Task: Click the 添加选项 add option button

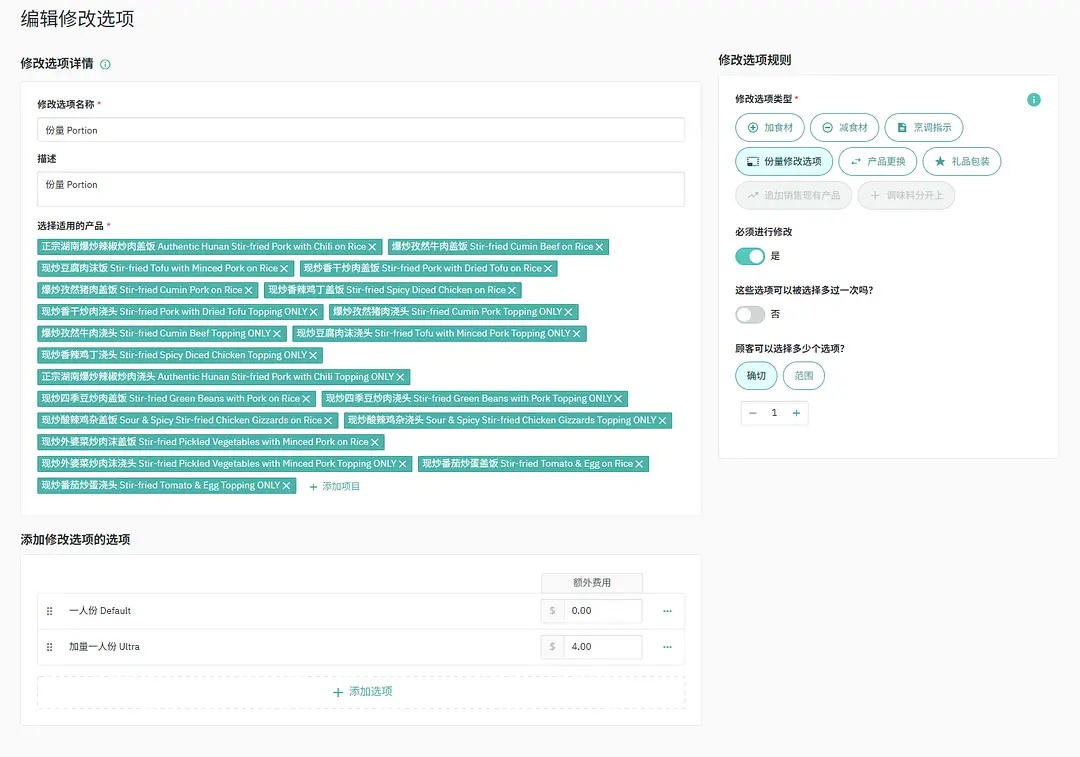Action: click(361, 692)
